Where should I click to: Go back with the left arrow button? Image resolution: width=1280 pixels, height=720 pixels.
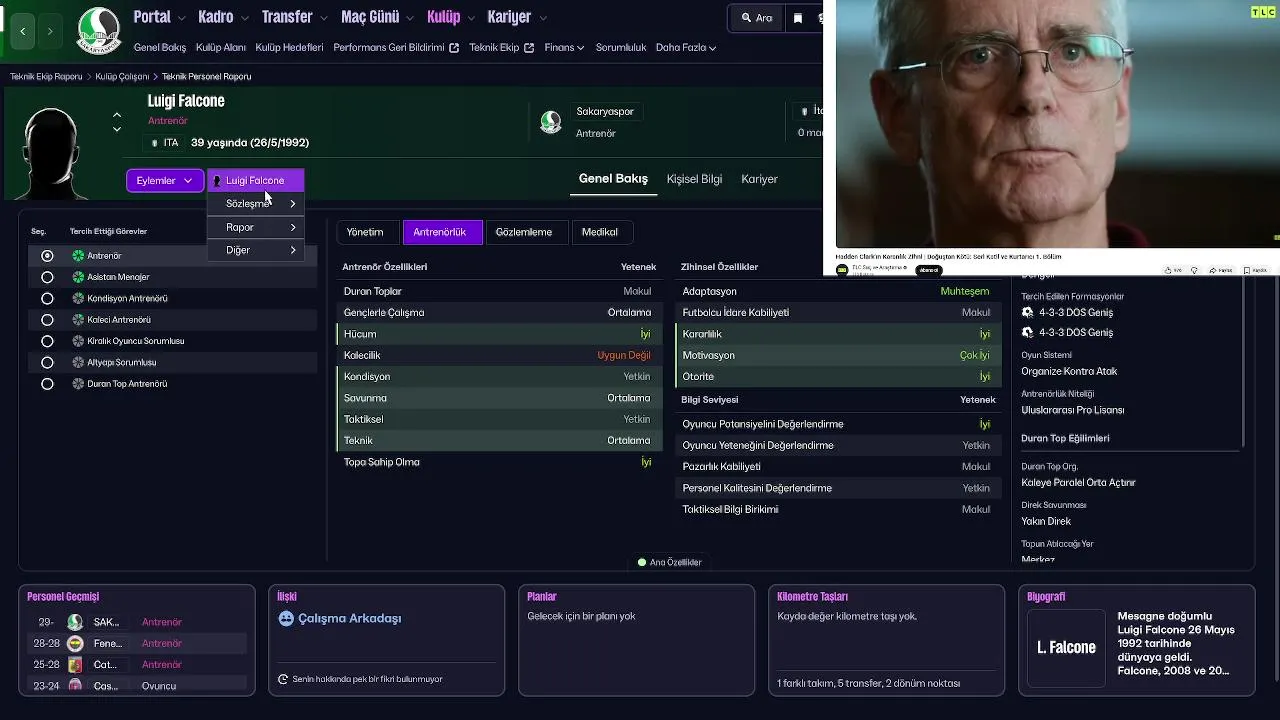click(23, 32)
